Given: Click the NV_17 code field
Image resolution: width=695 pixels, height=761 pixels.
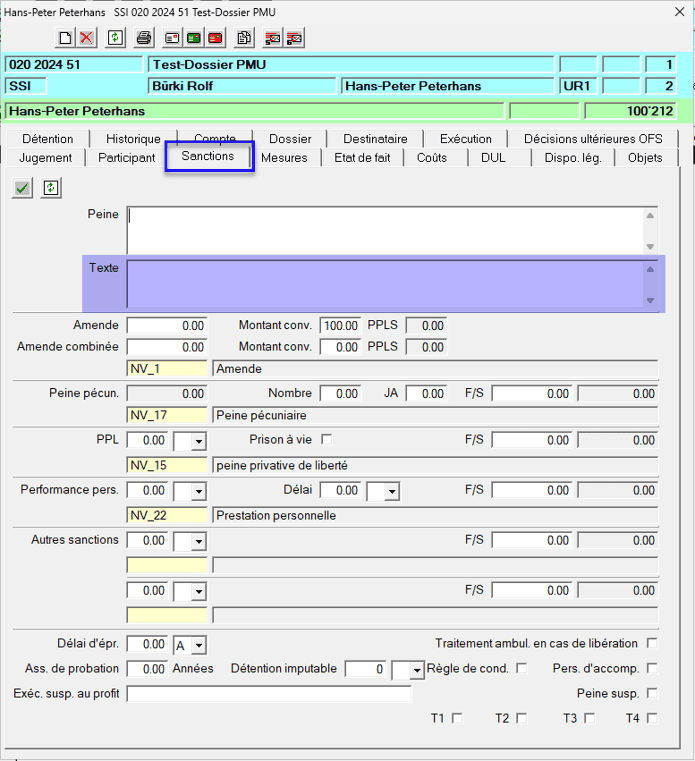Looking at the screenshot, I should coord(167,415).
